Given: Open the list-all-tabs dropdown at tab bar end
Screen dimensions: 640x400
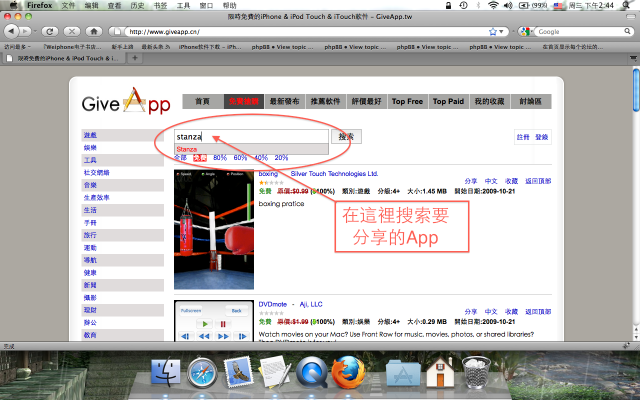Looking at the screenshot, I should [x=633, y=58].
